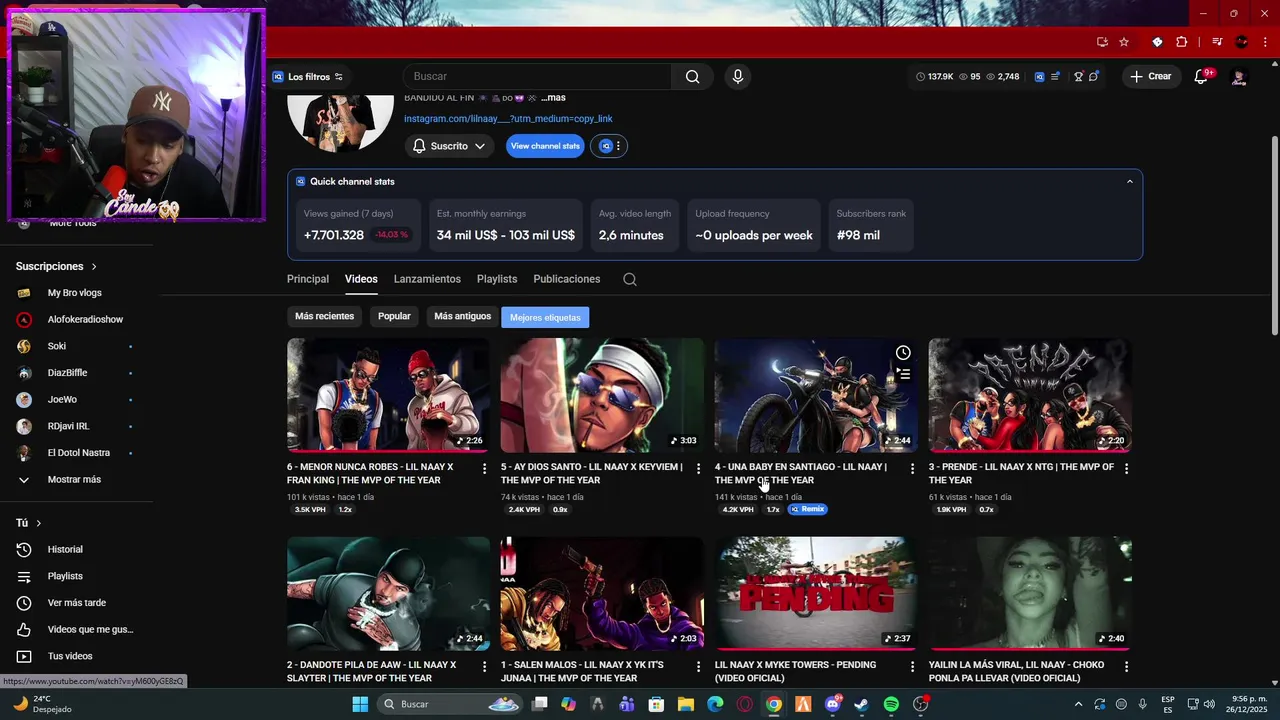The width and height of the screenshot is (1280, 720).
Task: Open Steam from the taskbar
Action: [x=861, y=704]
